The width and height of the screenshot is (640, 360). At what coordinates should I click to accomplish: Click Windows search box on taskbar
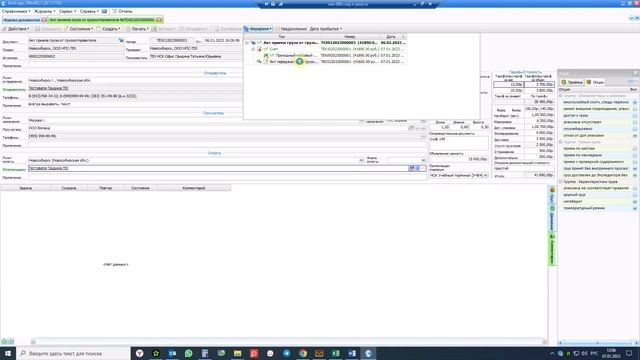point(73,353)
